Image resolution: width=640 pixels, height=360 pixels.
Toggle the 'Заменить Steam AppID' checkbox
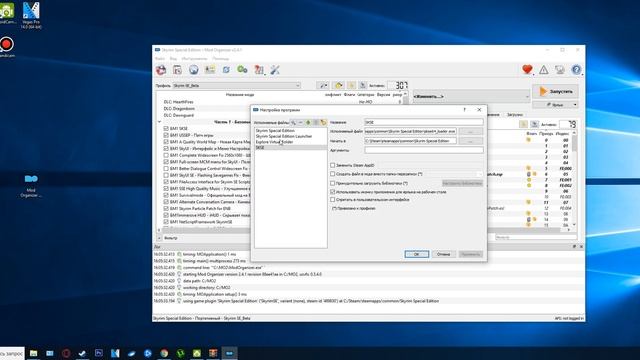[x=333, y=165]
